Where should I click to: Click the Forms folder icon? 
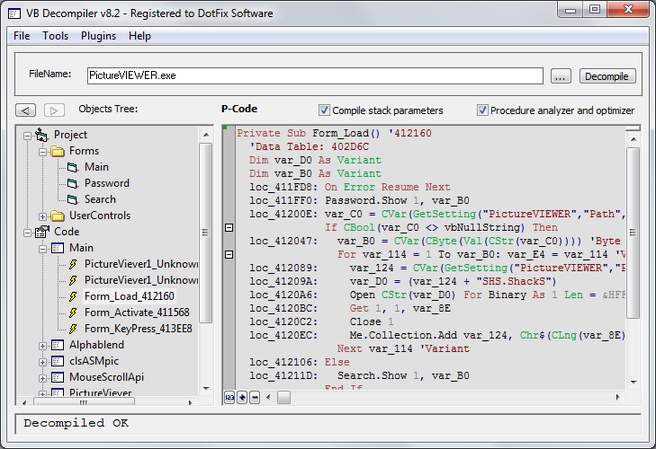(x=57, y=151)
